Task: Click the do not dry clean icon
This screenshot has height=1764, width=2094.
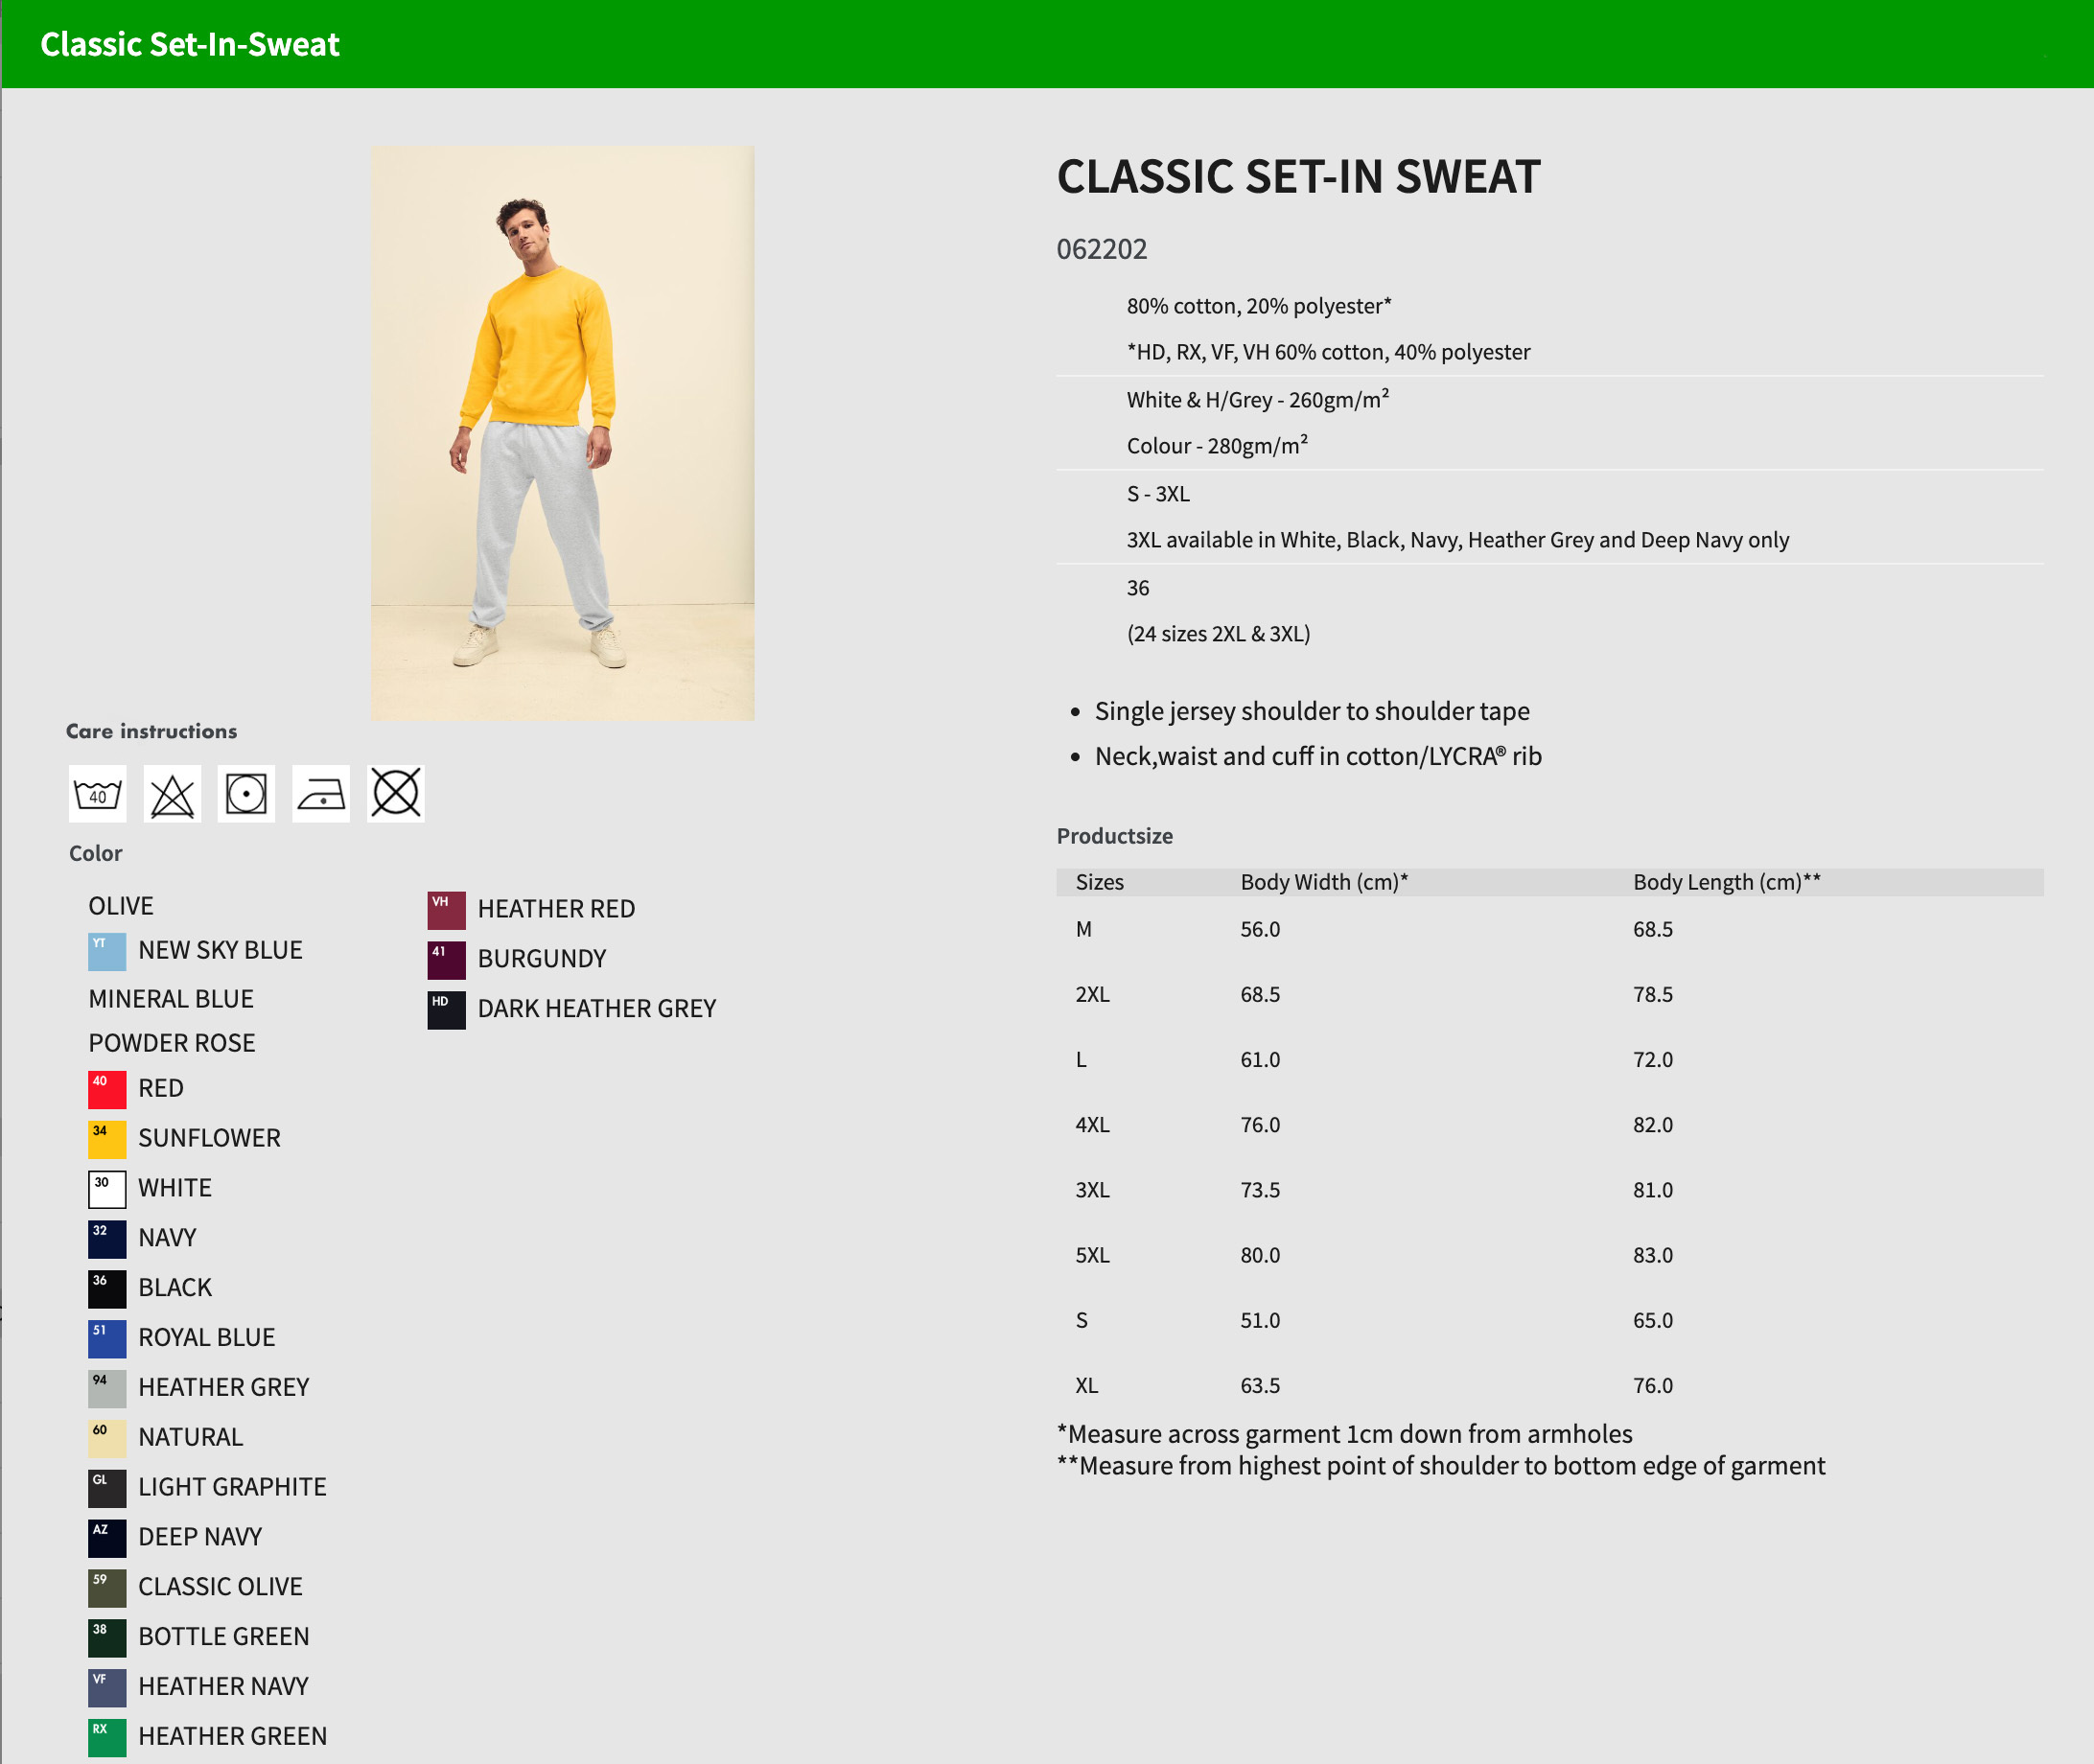Action: tap(396, 794)
